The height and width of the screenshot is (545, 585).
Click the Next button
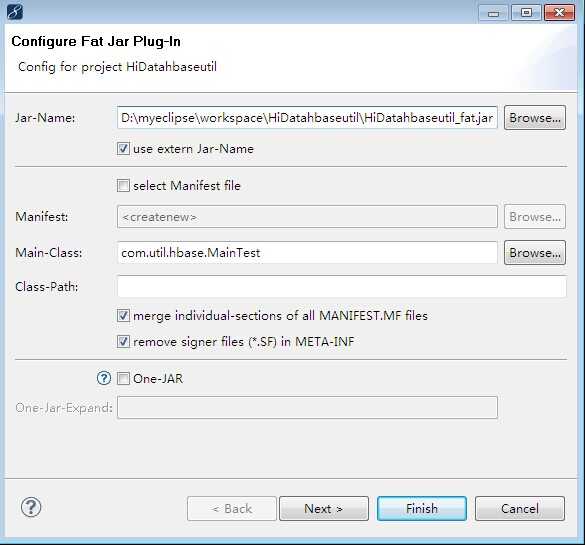tap(324, 508)
